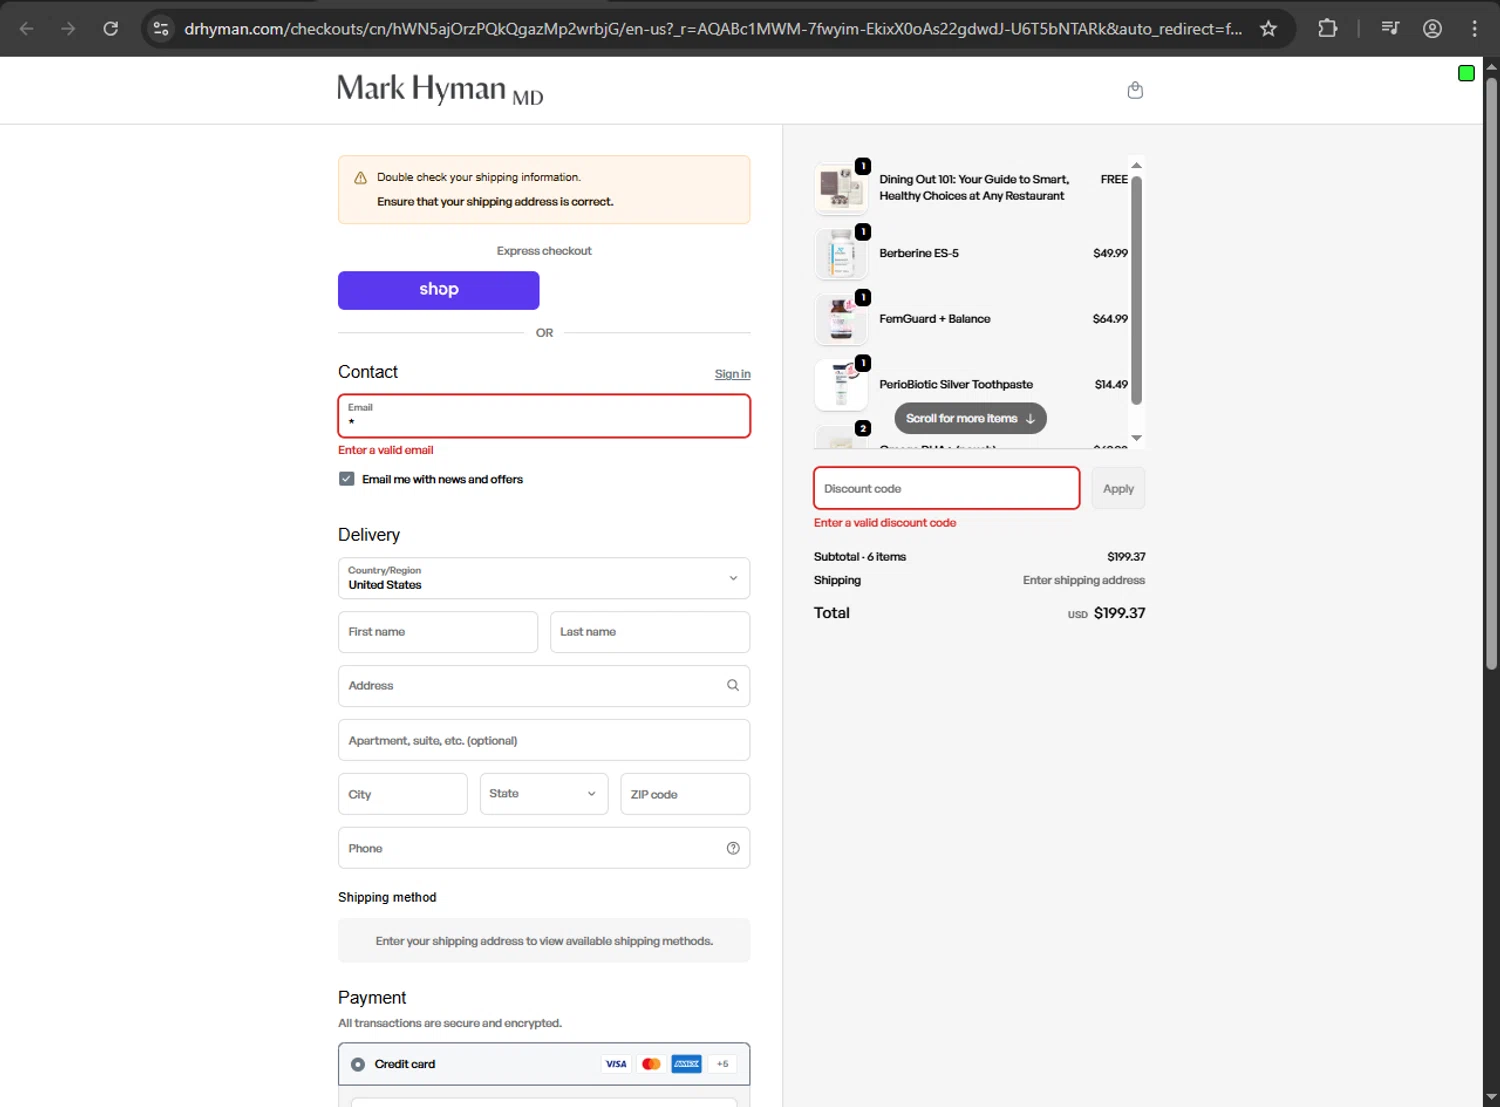This screenshot has width=1500, height=1107.
Task: Click the Berberine ES-5 product thumbnail
Action: pyautogui.click(x=841, y=254)
